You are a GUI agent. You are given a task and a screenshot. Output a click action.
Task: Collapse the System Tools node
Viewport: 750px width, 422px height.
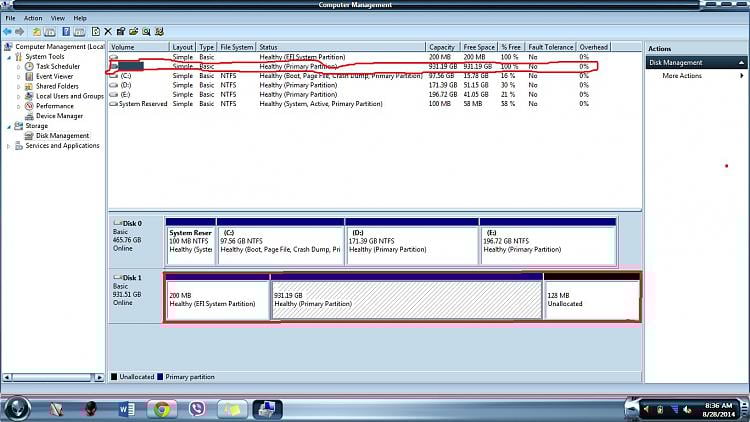tap(9, 57)
